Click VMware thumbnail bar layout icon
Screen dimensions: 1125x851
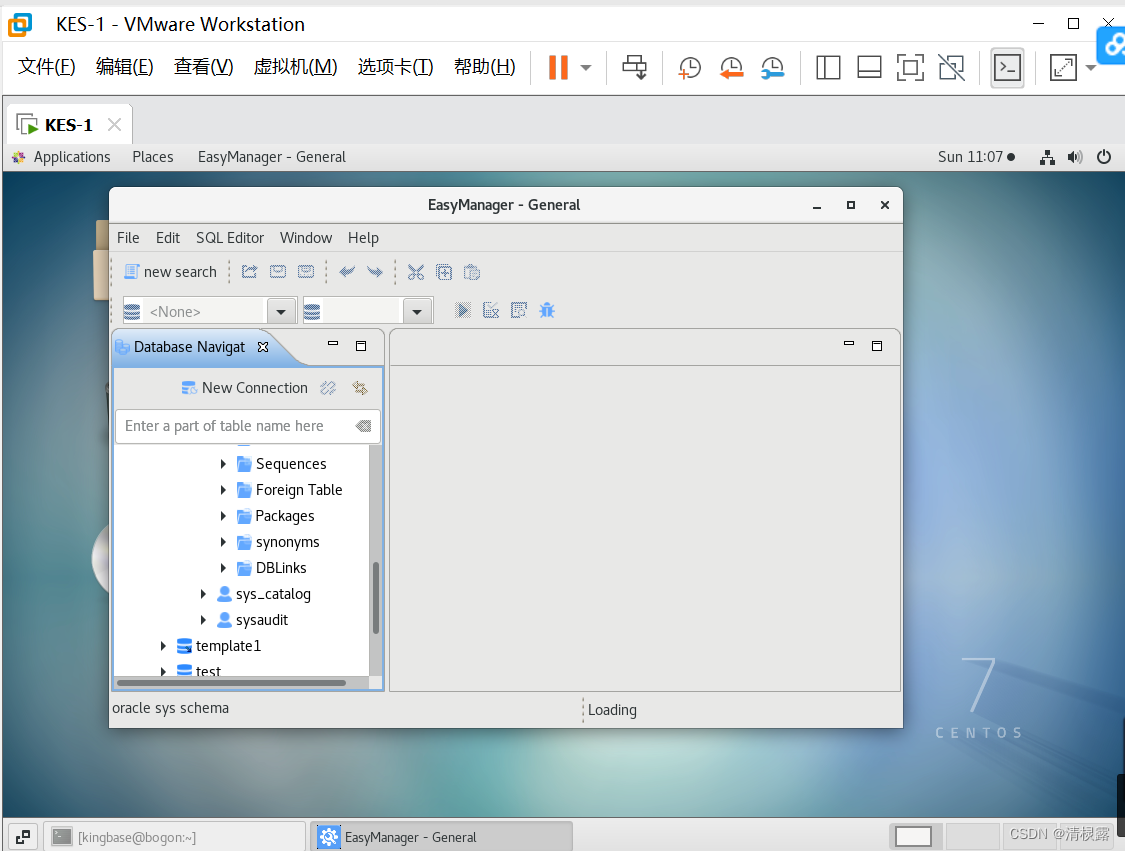(870, 67)
